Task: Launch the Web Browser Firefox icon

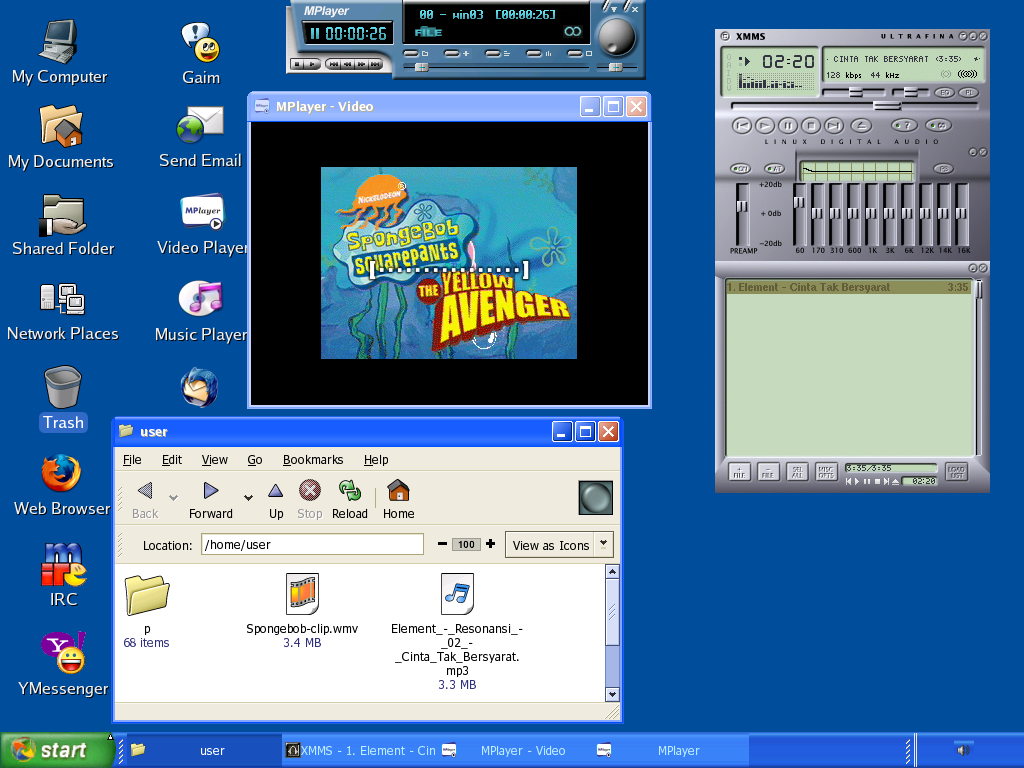Action: click(62, 485)
